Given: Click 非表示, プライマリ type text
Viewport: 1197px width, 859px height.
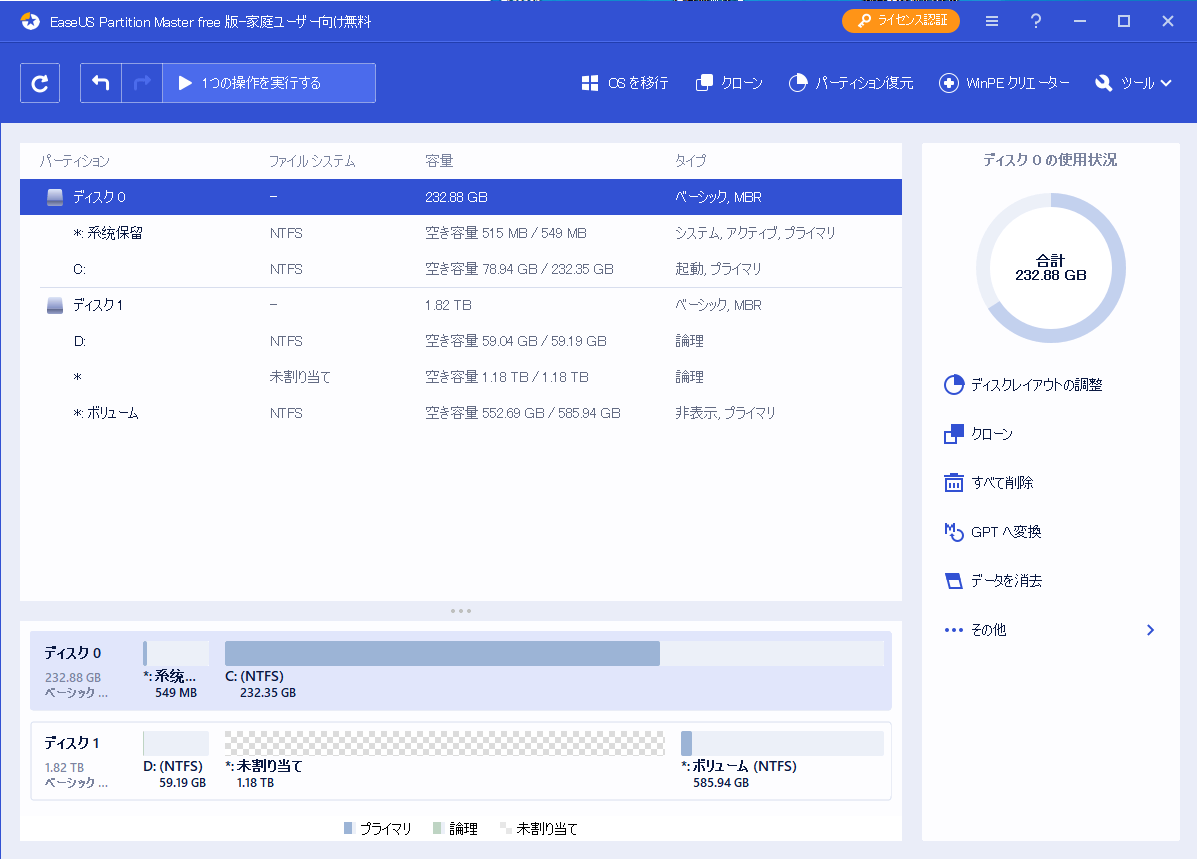Looking at the screenshot, I should coord(725,413).
